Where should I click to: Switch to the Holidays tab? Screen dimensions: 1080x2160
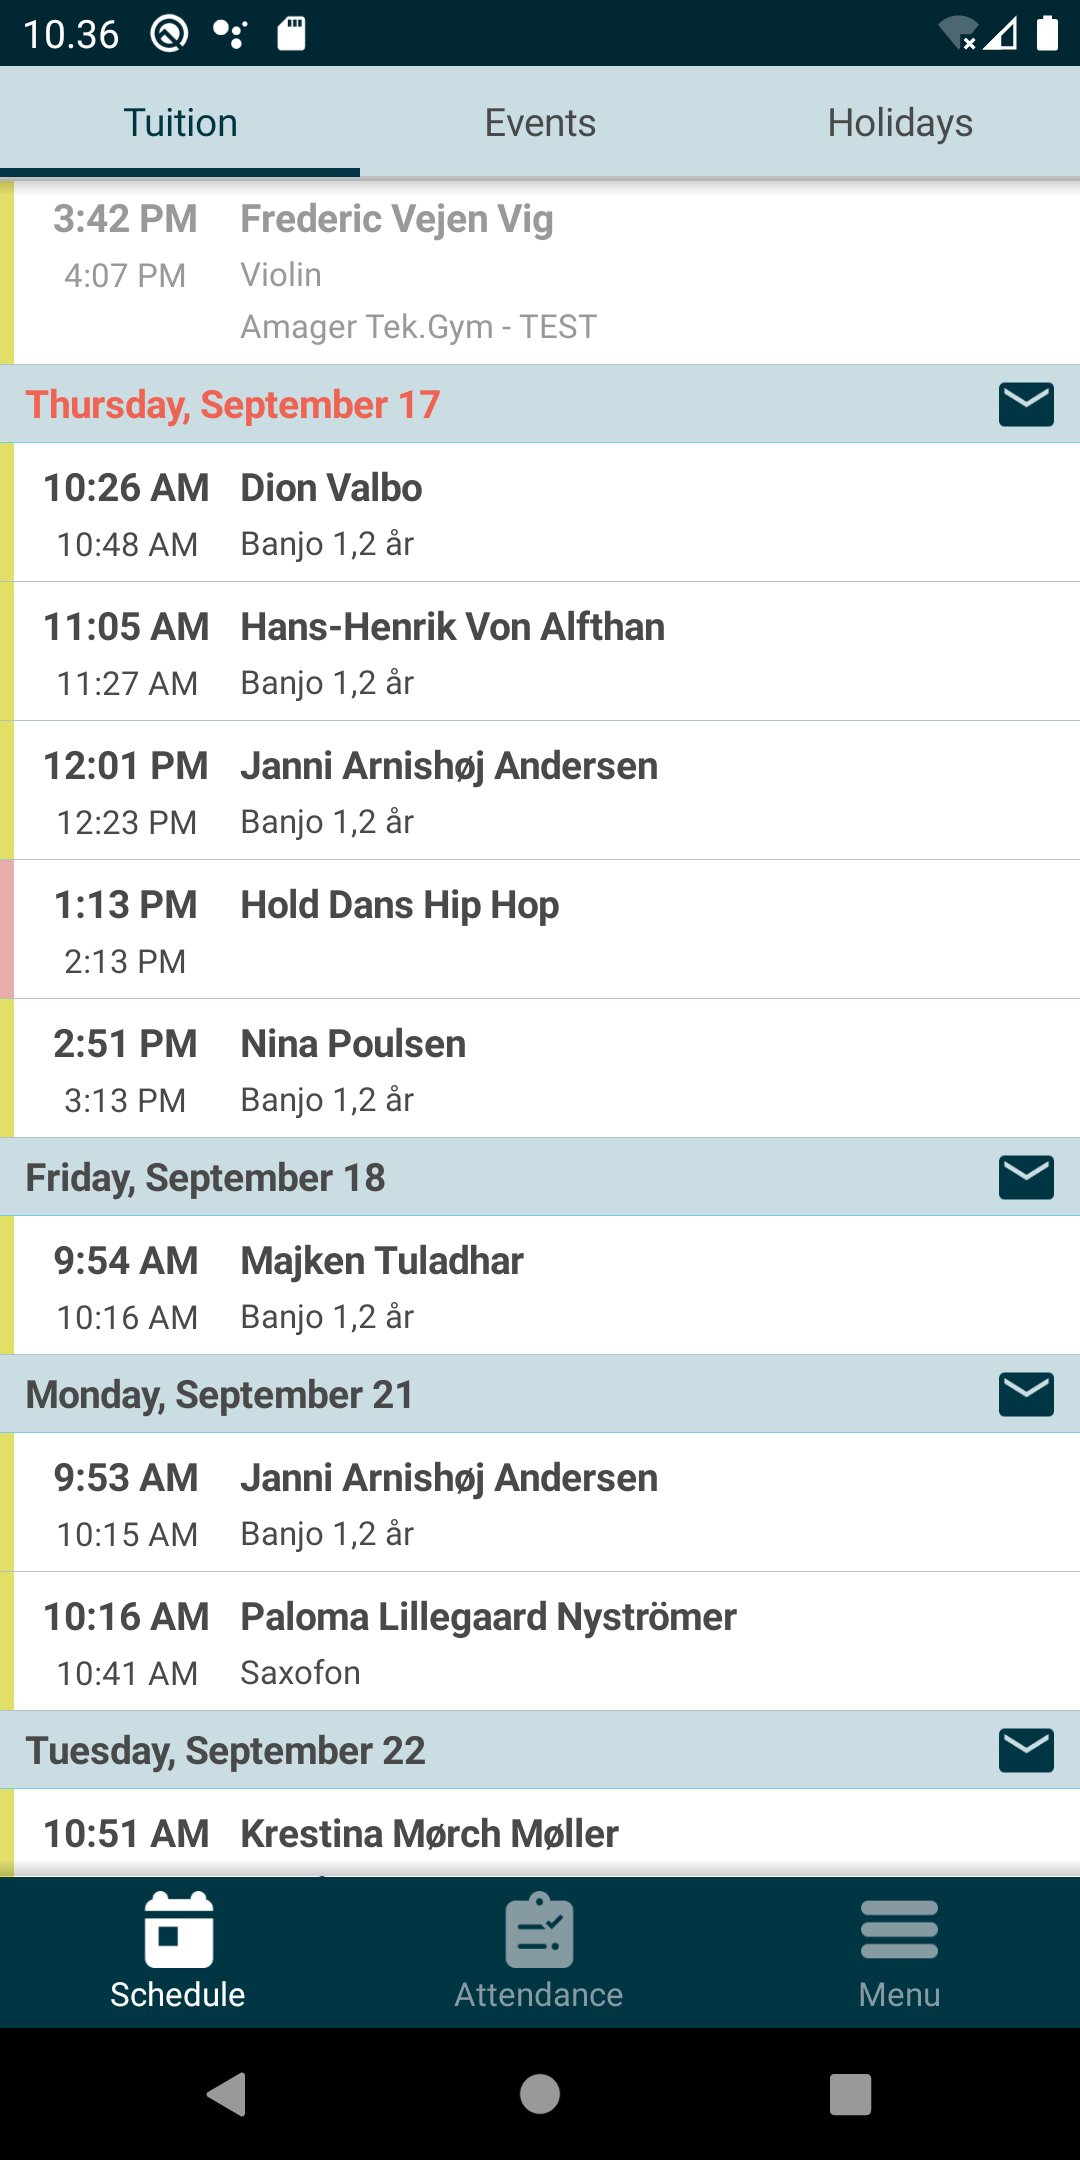(900, 123)
